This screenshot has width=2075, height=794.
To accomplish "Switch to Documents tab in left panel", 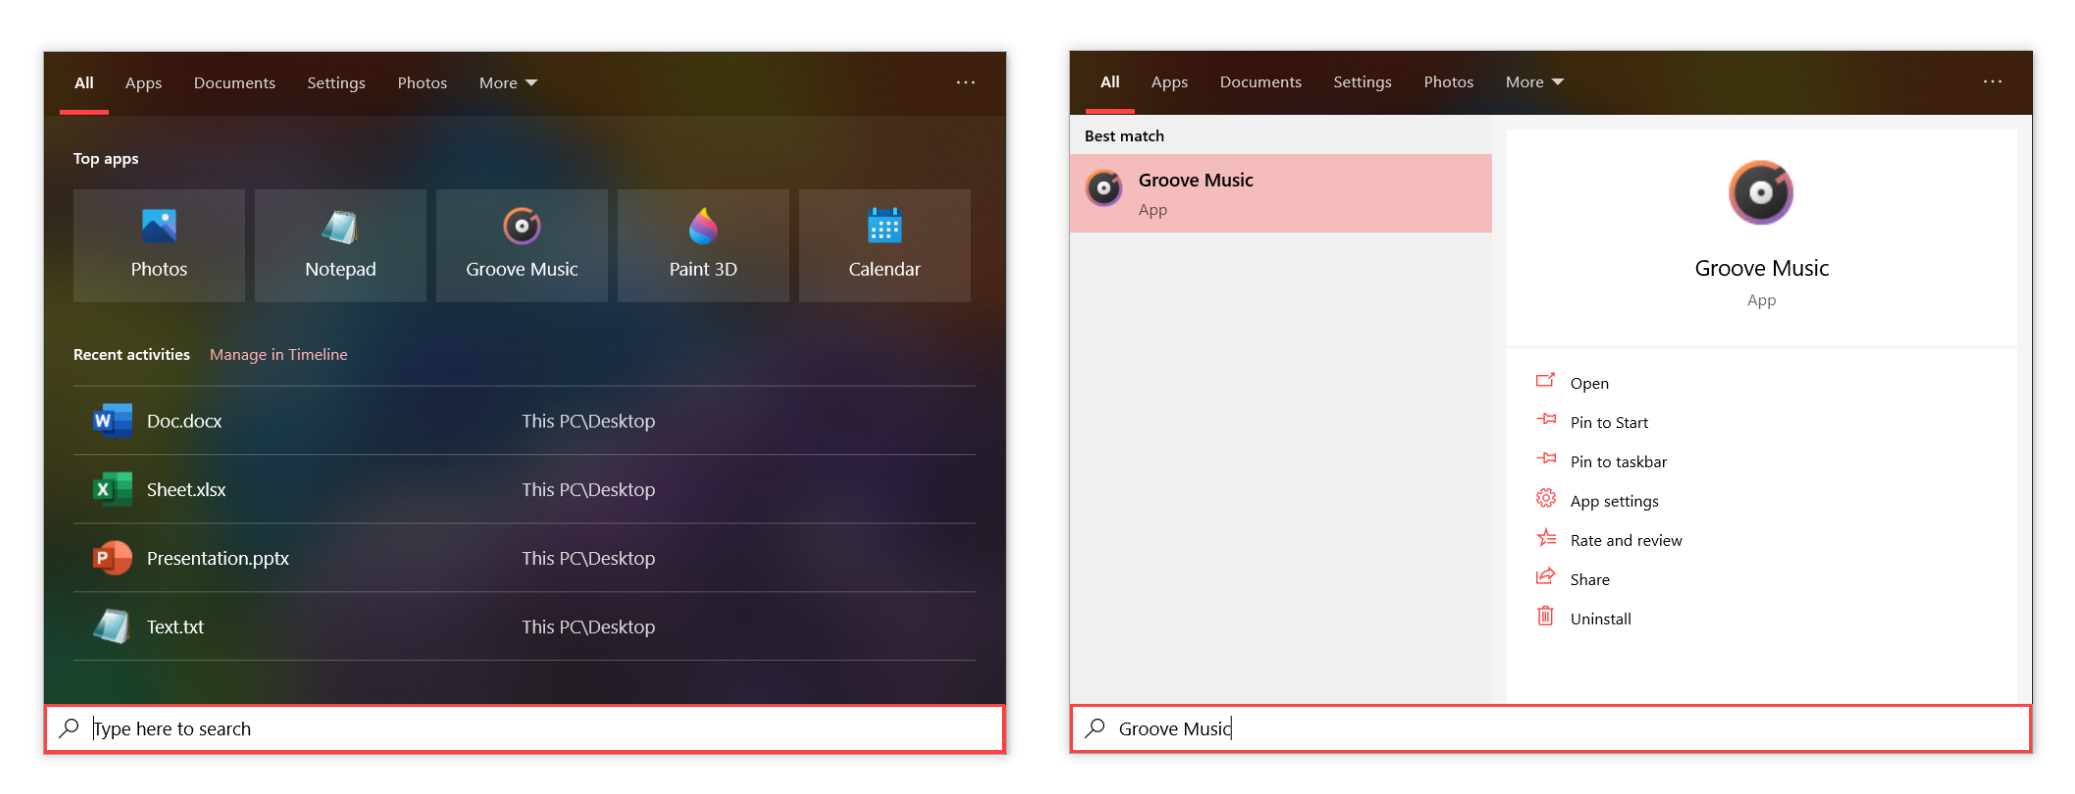I will click(234, 83).
